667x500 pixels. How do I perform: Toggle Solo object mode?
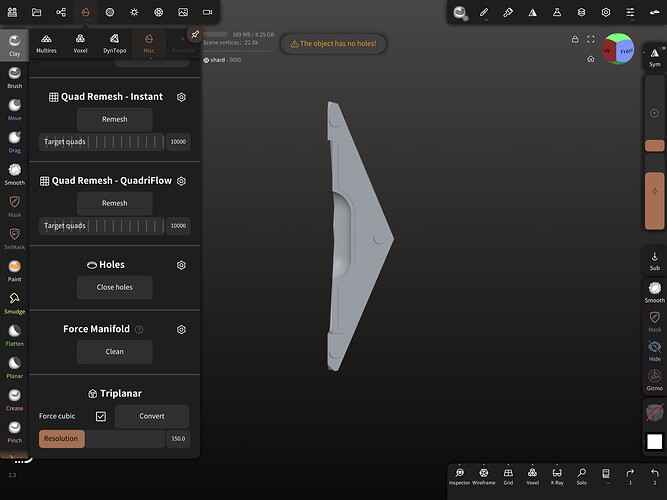(x=581, y=477)
